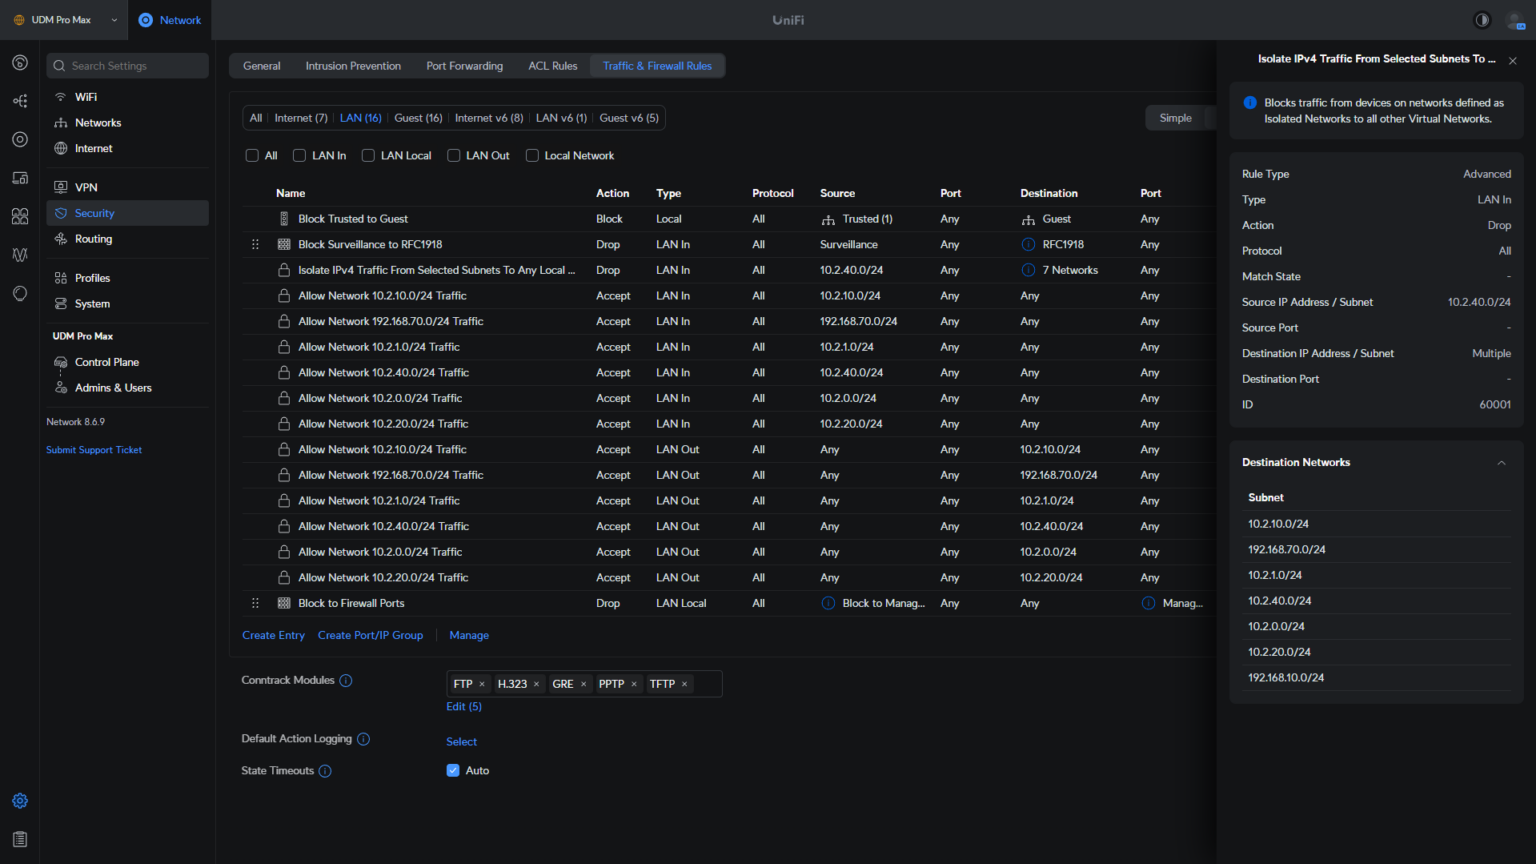Open the Dashboard from the sidebar
1536x864 pixels.
[x=19, y=62]
